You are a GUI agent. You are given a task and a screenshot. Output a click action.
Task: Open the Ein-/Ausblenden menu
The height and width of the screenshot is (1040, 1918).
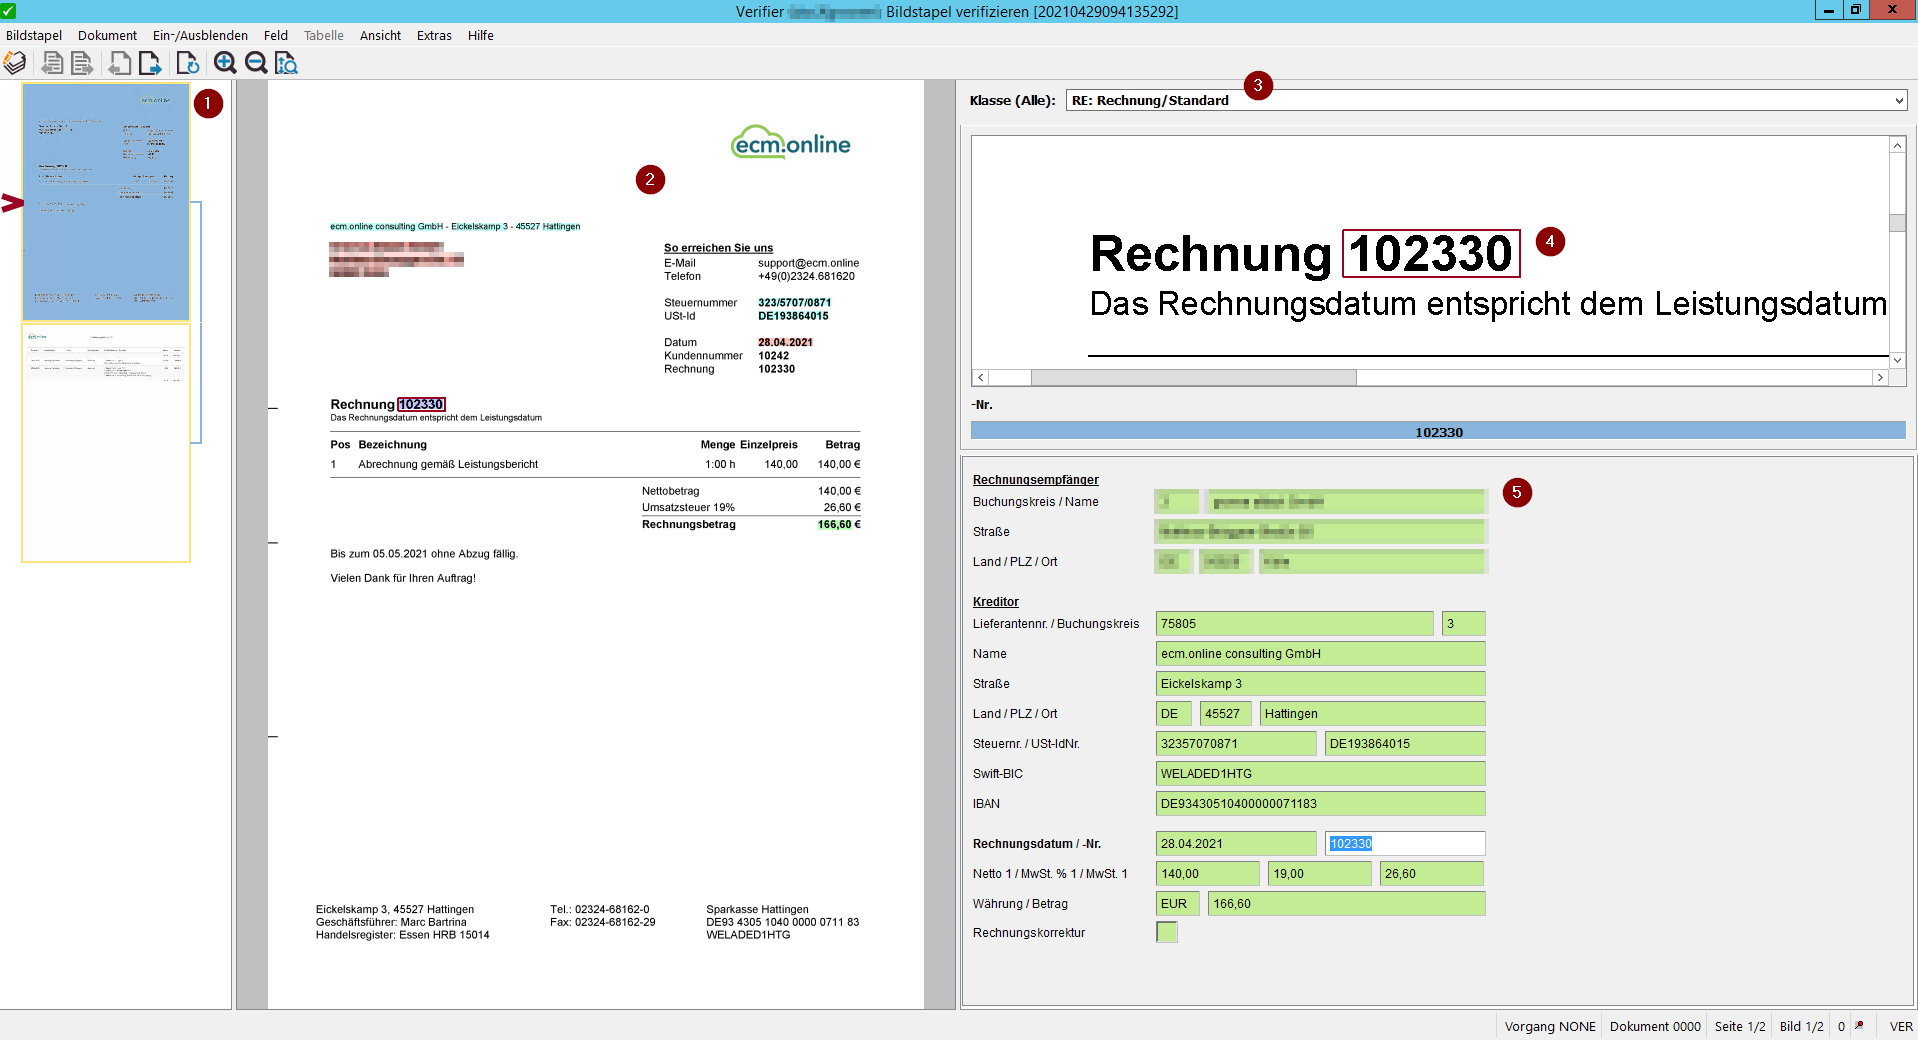200,35
